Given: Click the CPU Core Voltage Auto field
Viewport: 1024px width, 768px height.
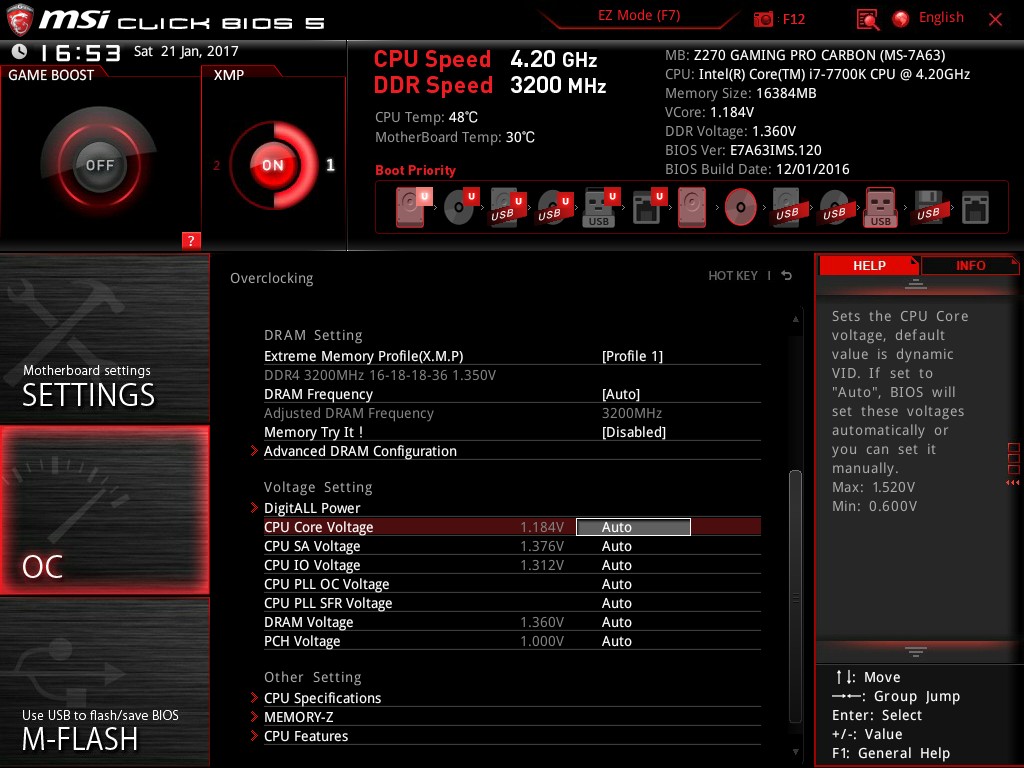Looking at the screenshot, I should click(633, 527).
